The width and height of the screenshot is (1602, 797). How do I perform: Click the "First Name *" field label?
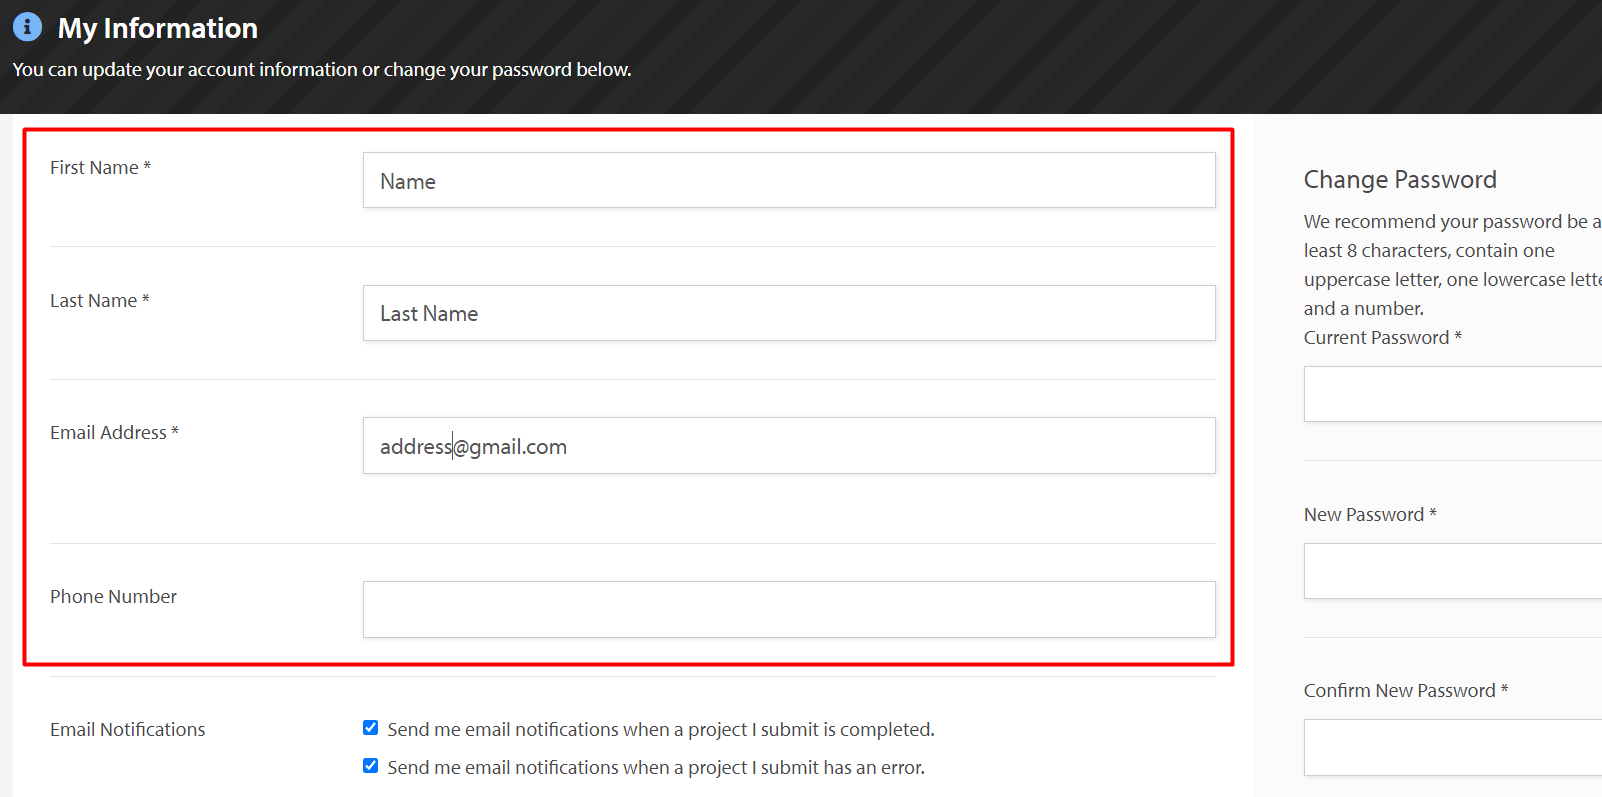(x=100, y=168)
